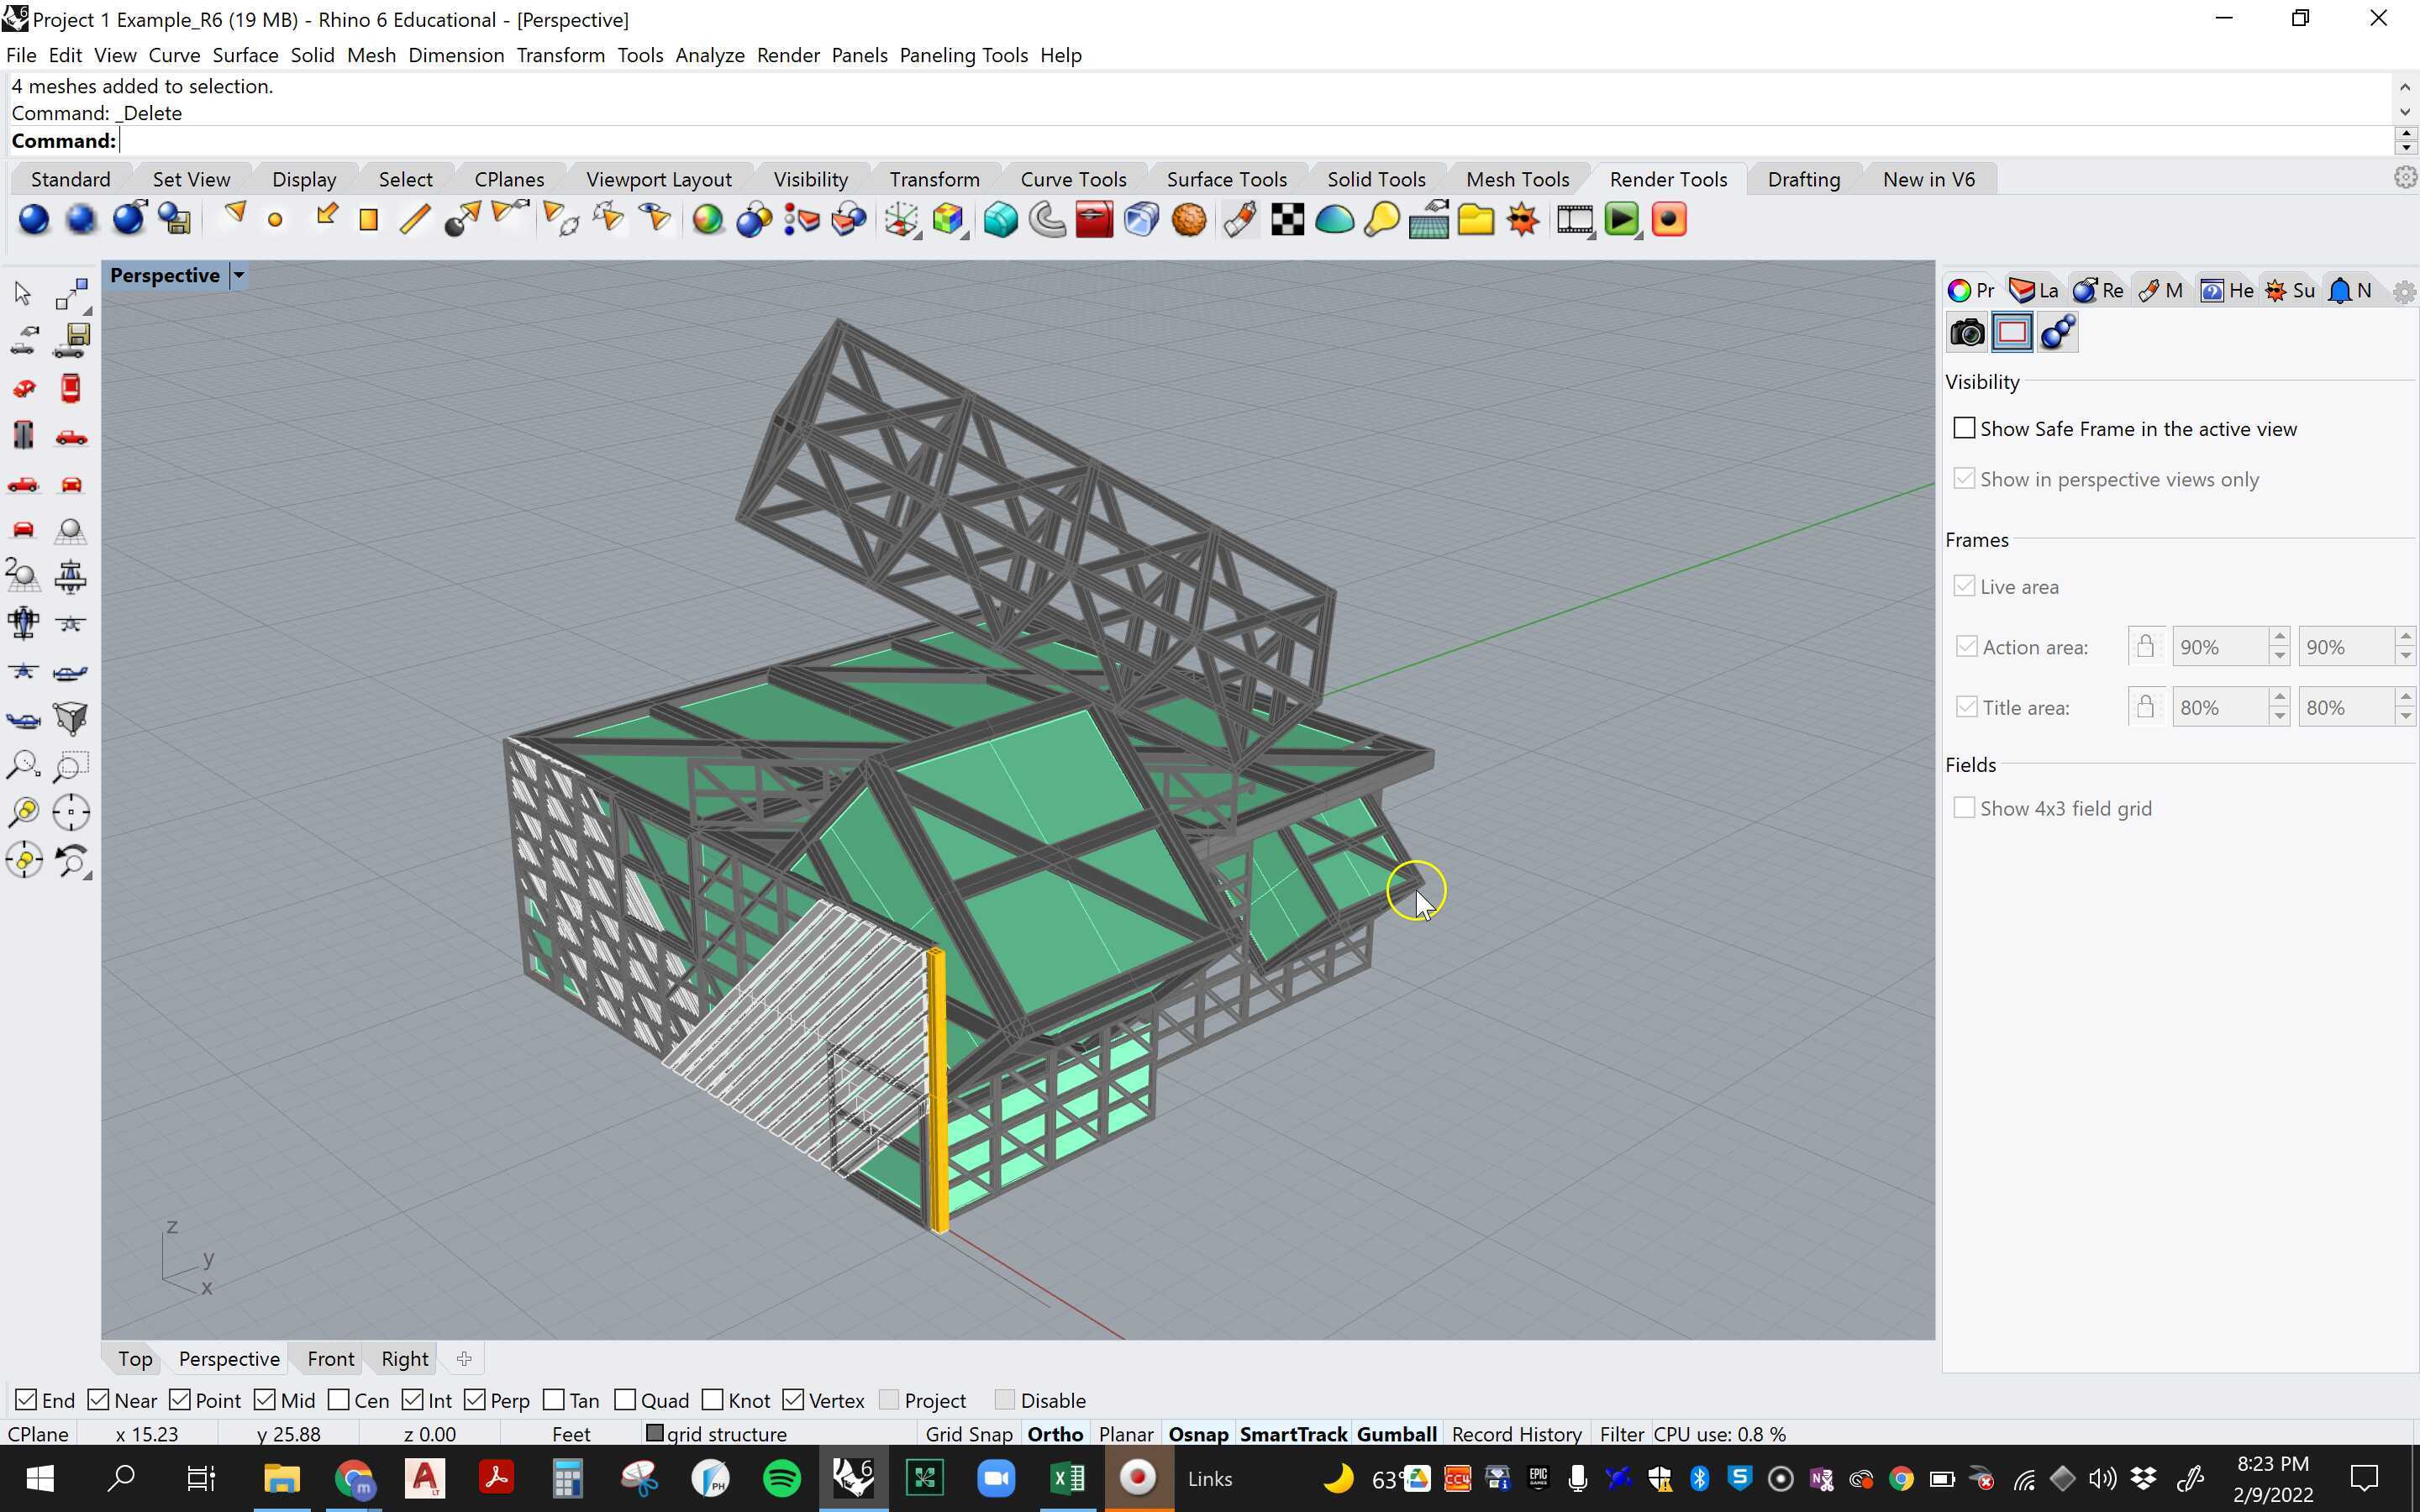The image size is (2420, 1512).
Task: Switch to the Drafting tab
Action: point(1803,178)
